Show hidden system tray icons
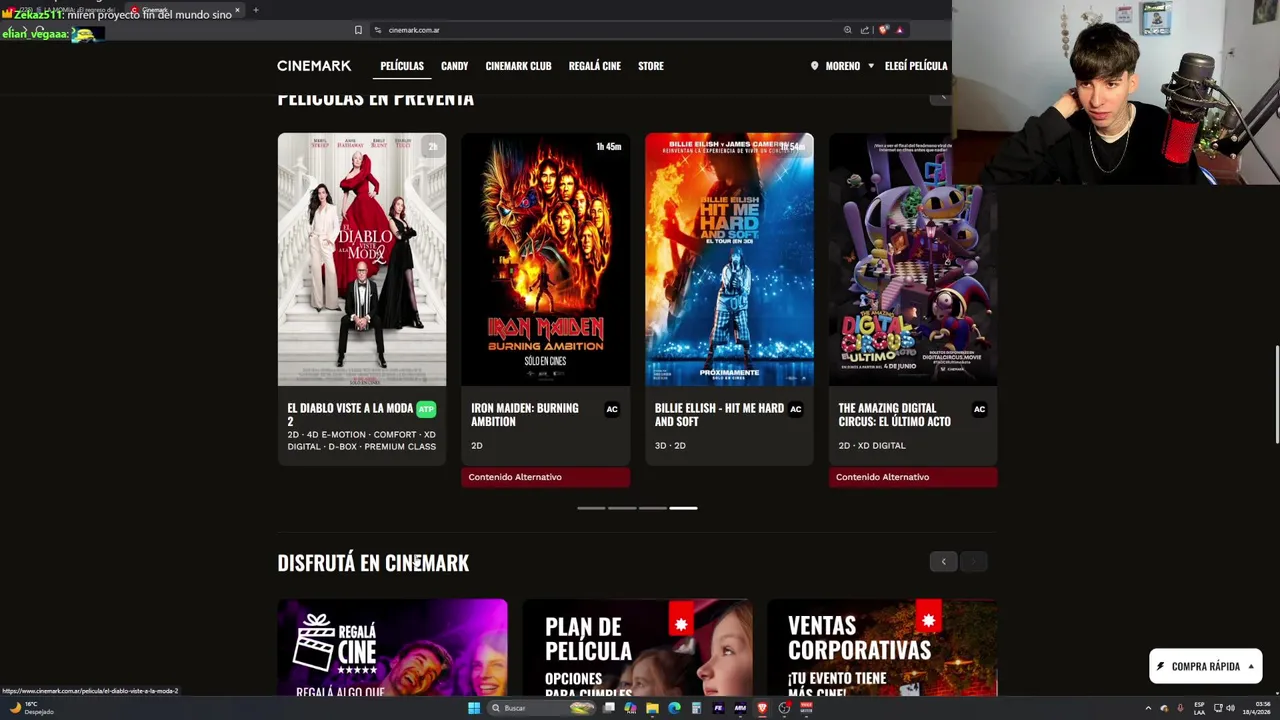 (x=1148, y=708)
